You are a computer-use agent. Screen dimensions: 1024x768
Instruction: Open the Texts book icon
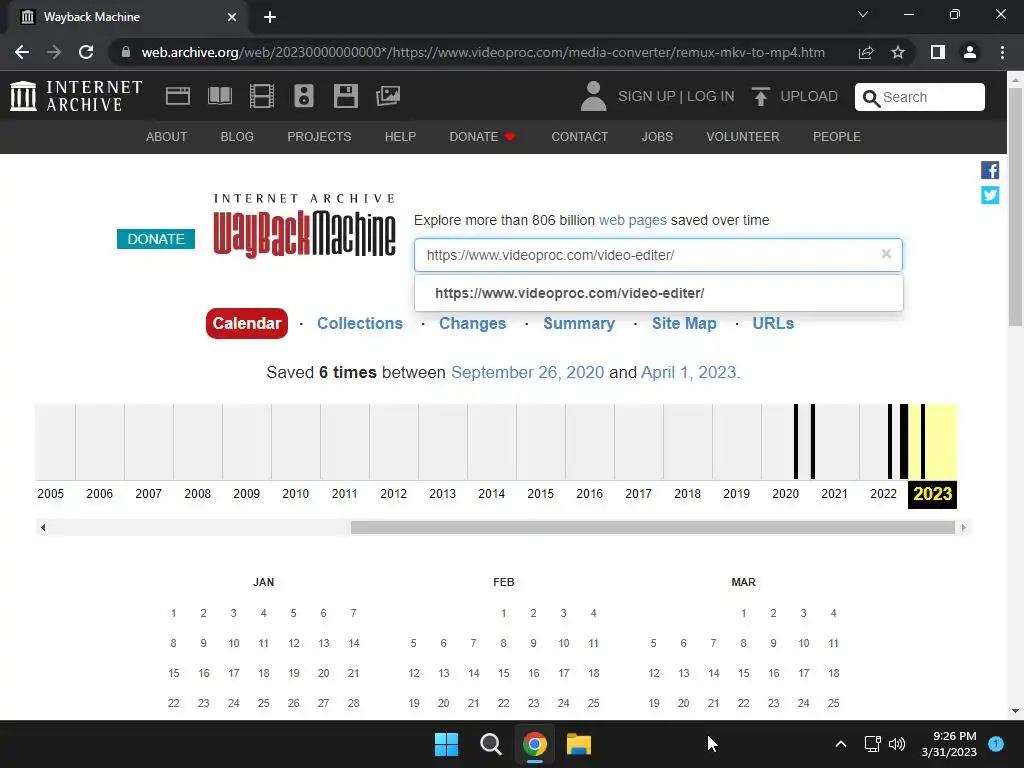click(x=219, y=96)
